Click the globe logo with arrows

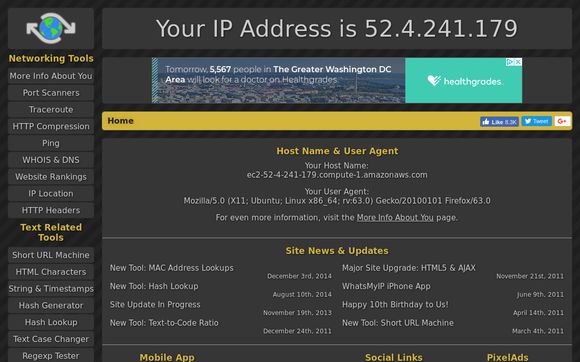coord(51,28)
